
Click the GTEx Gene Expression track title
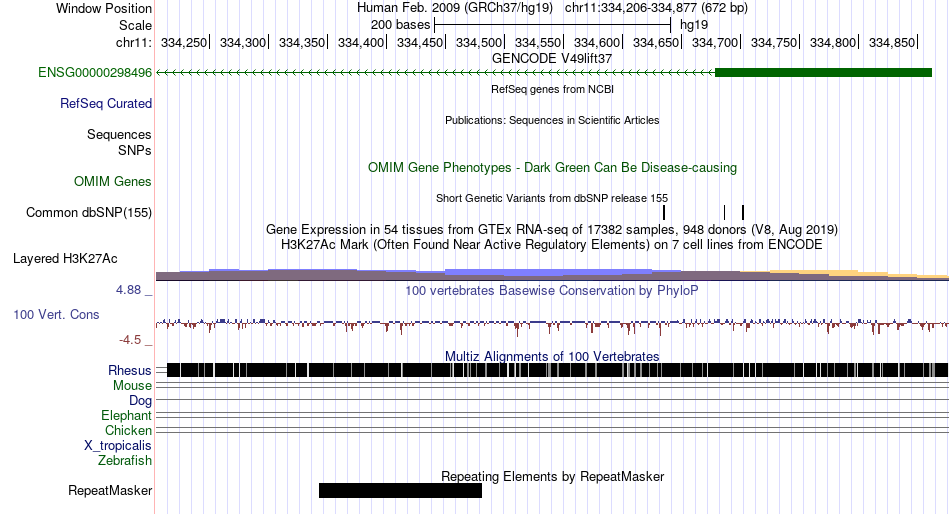pyautogui.click(x=552, y=230)
